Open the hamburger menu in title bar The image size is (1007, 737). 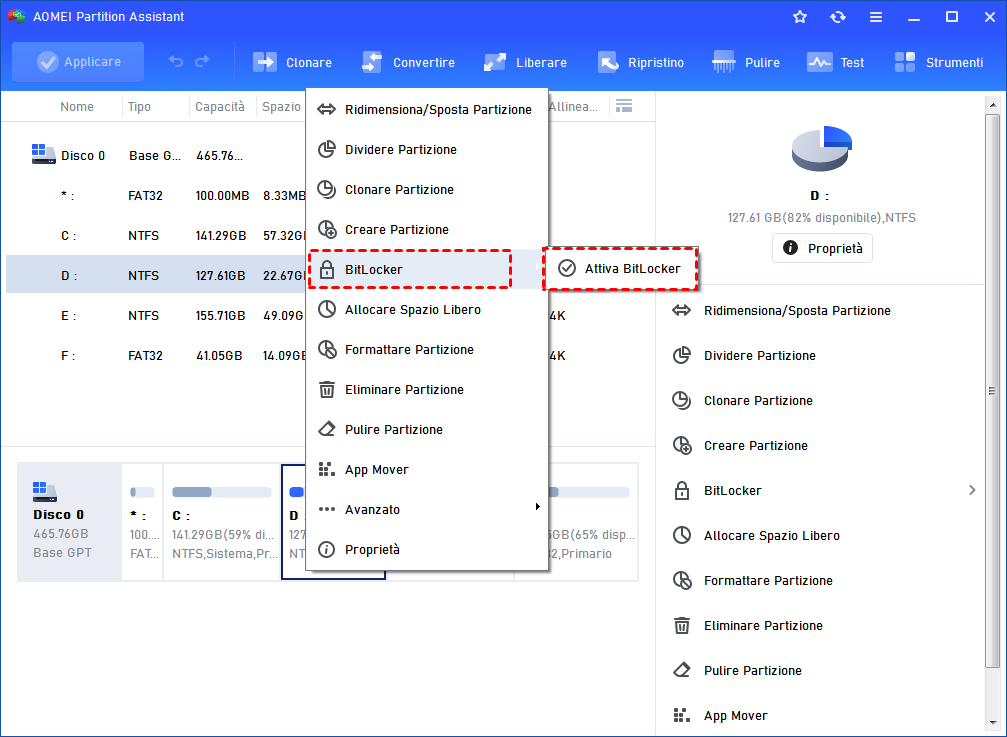point(875,17)
